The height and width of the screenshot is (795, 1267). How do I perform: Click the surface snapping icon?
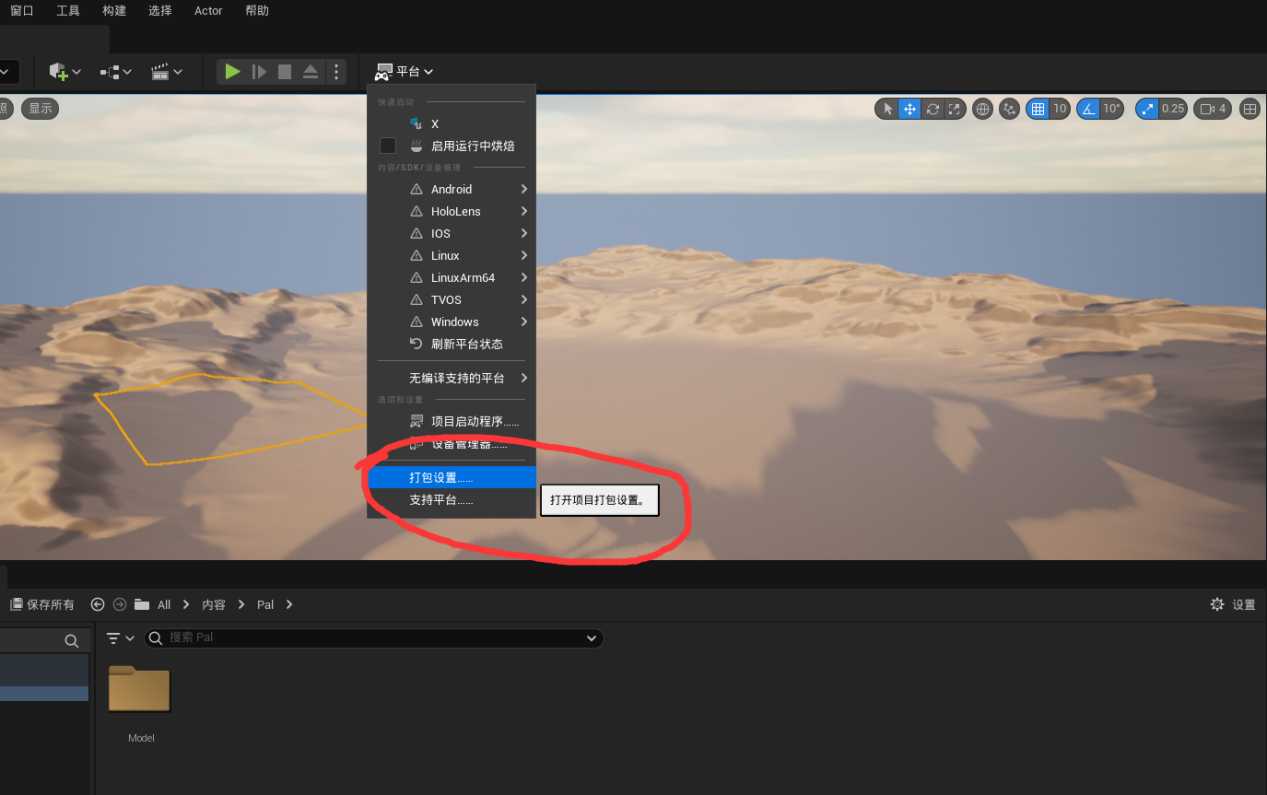tap(1010, 109)
